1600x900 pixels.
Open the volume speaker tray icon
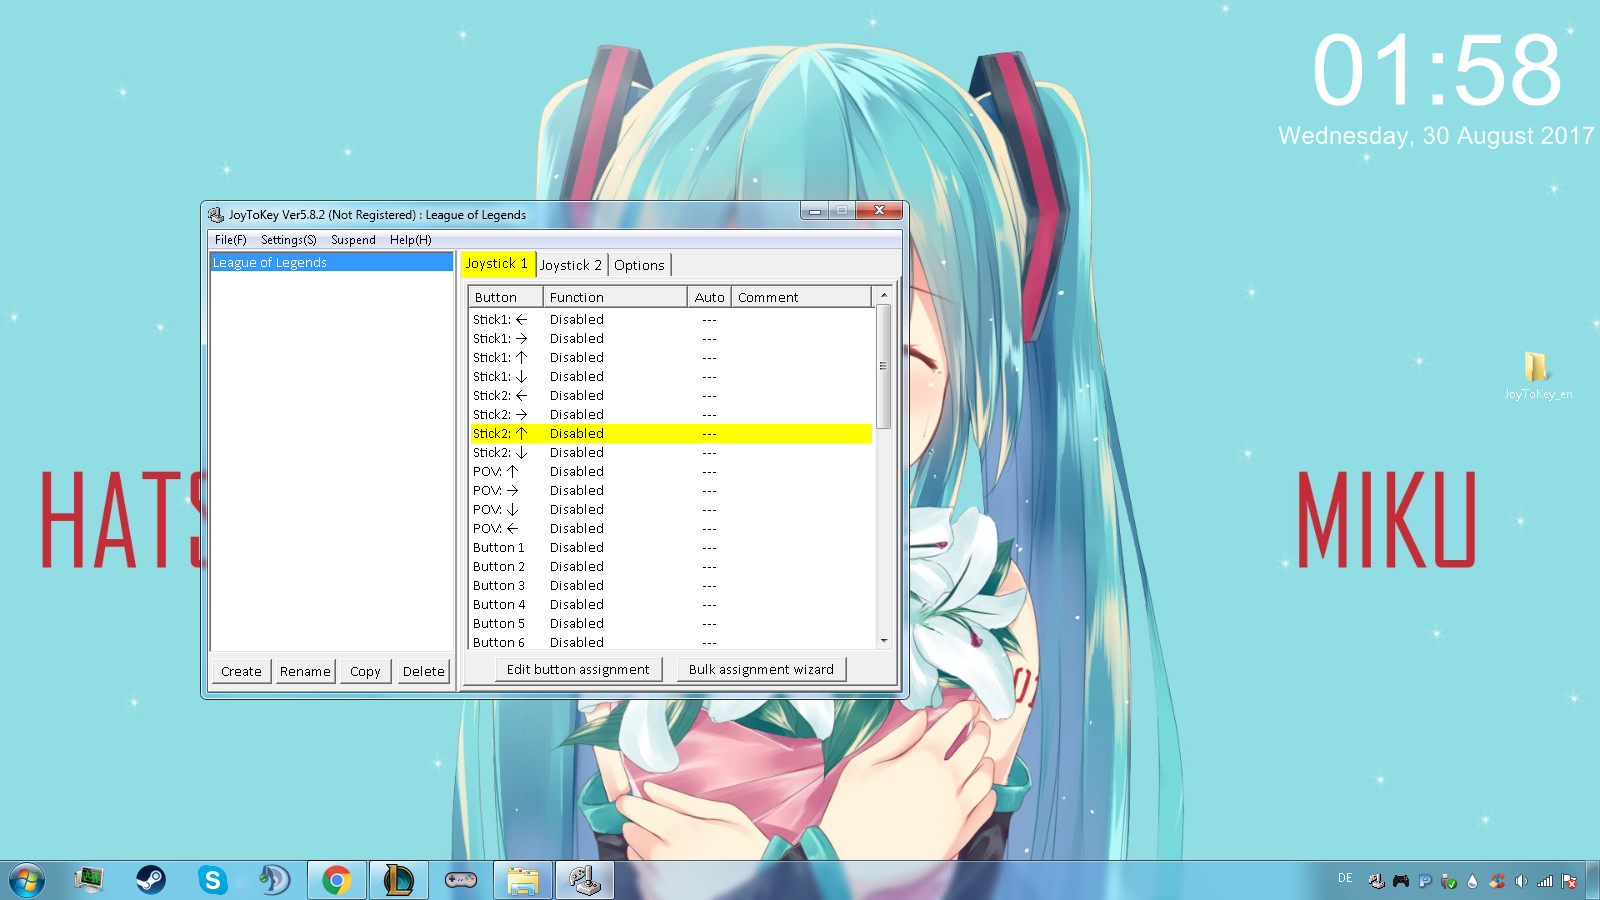pos(1521,881)
